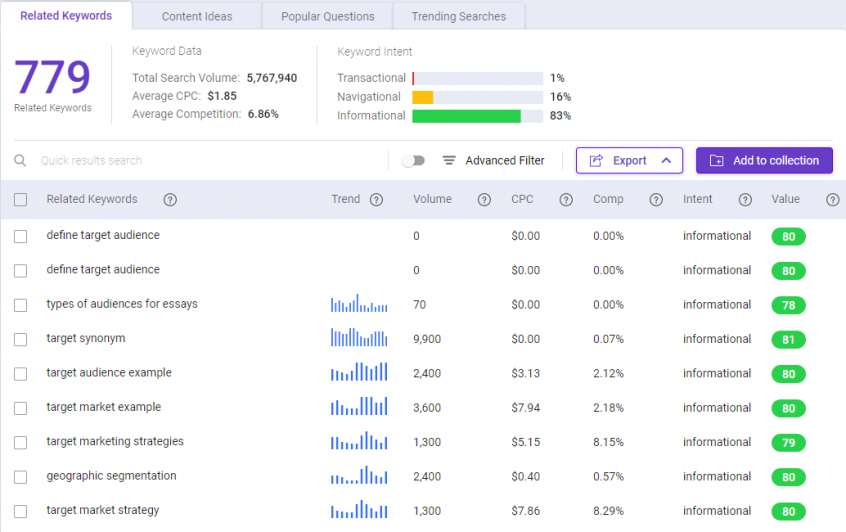Click trend chart for types of audiences for essays
This screenshot has height=532, width=846.
tap(359, 303)
